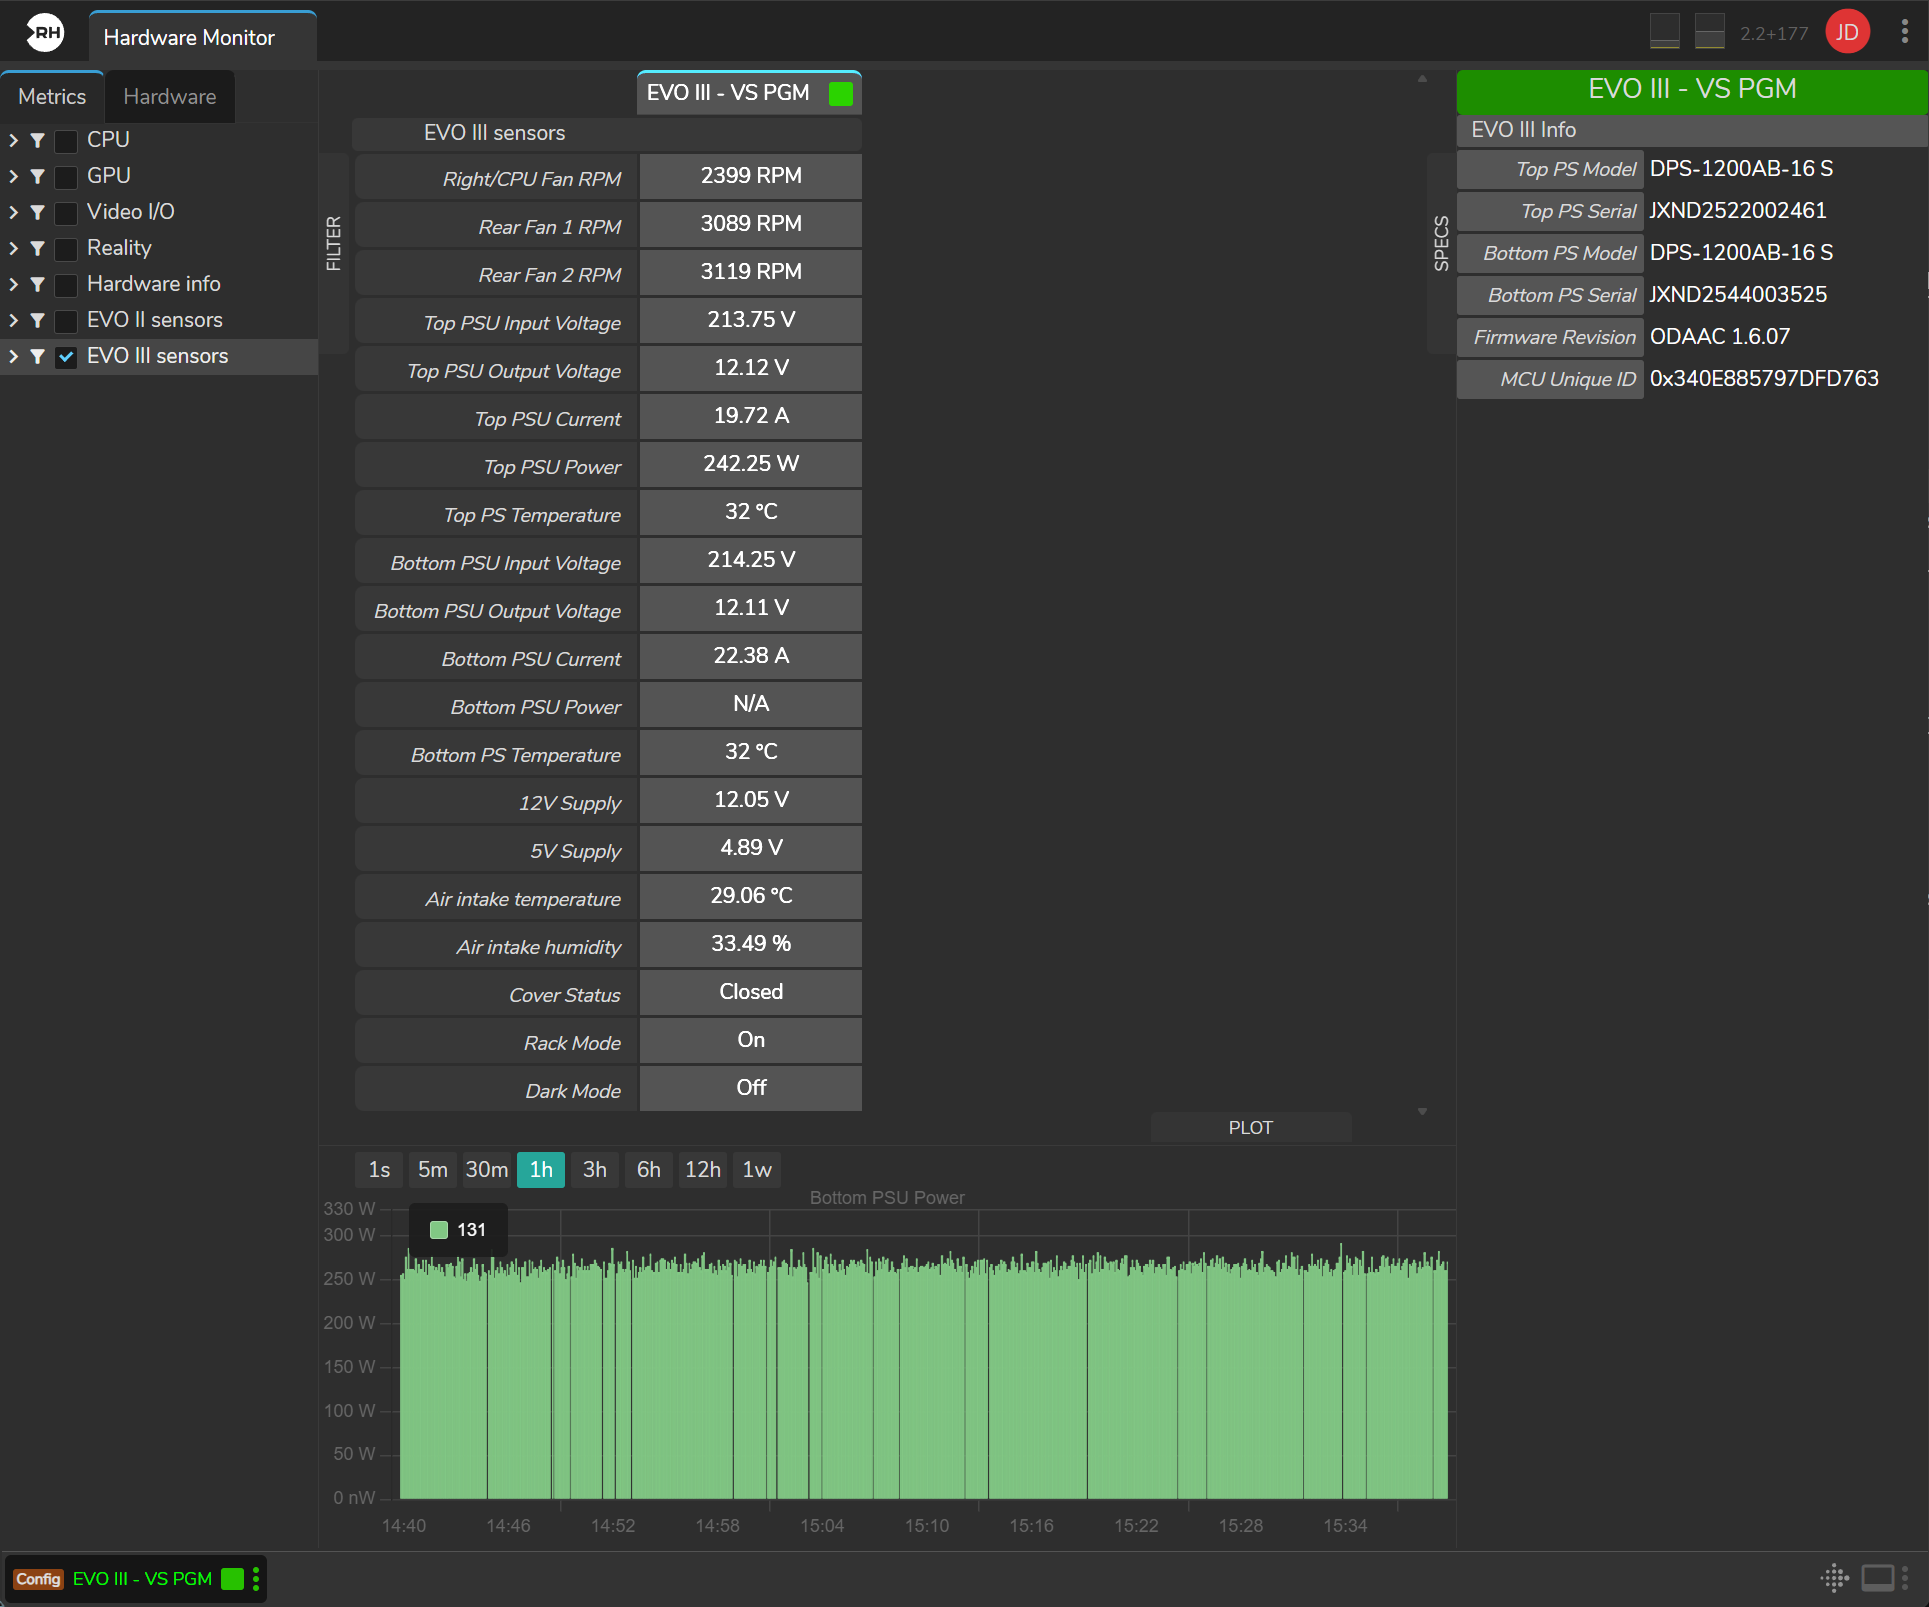Expand the Hardware info tree node

(13, 284)
